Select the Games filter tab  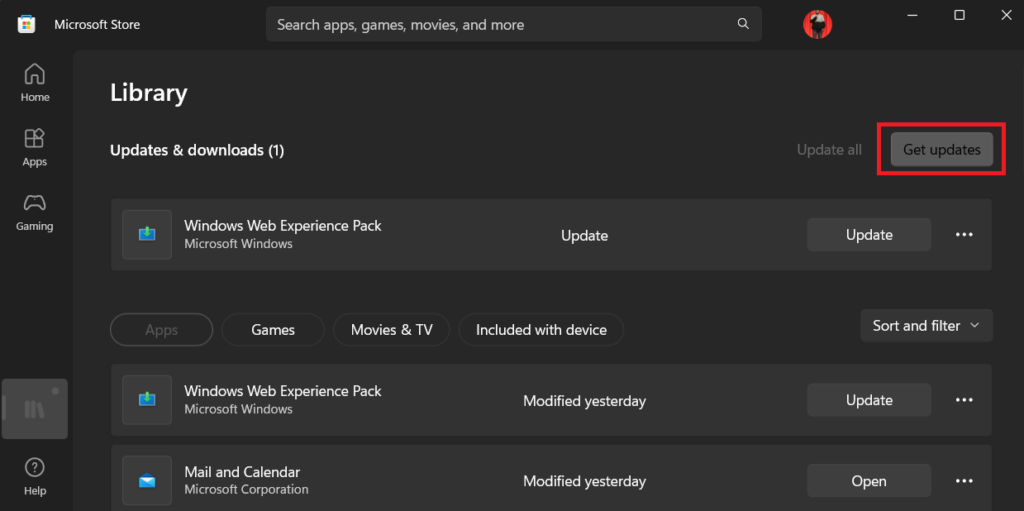pos(273,330)
